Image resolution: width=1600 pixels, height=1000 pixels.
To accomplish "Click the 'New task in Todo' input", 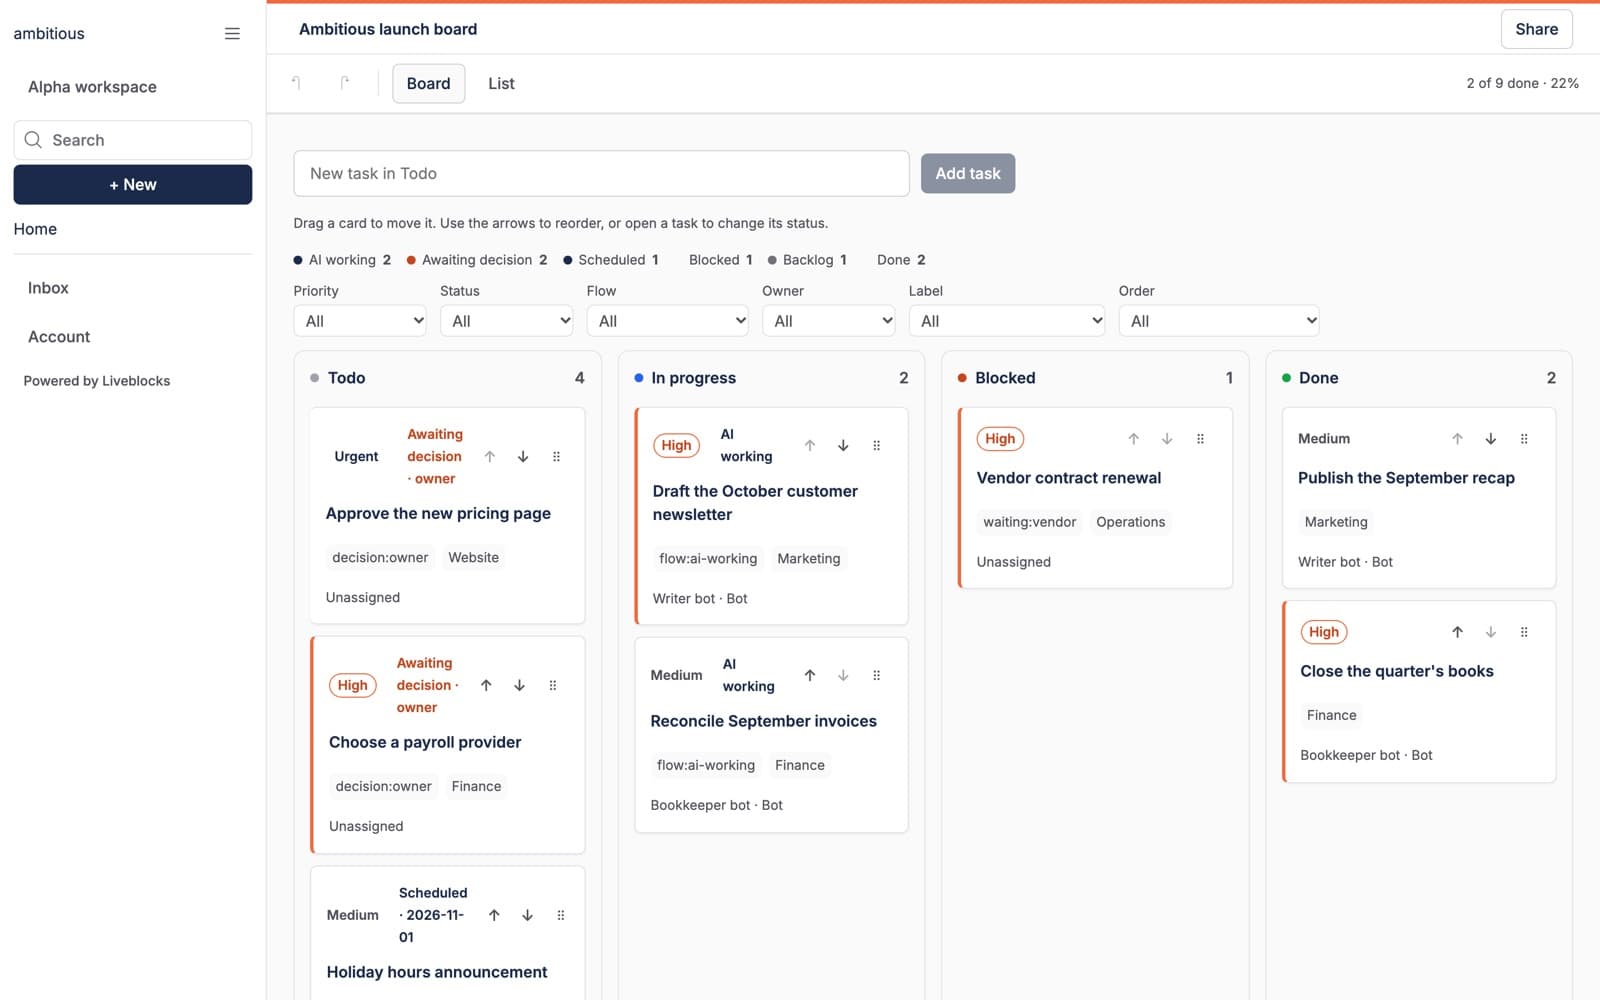I will [601, 174].
